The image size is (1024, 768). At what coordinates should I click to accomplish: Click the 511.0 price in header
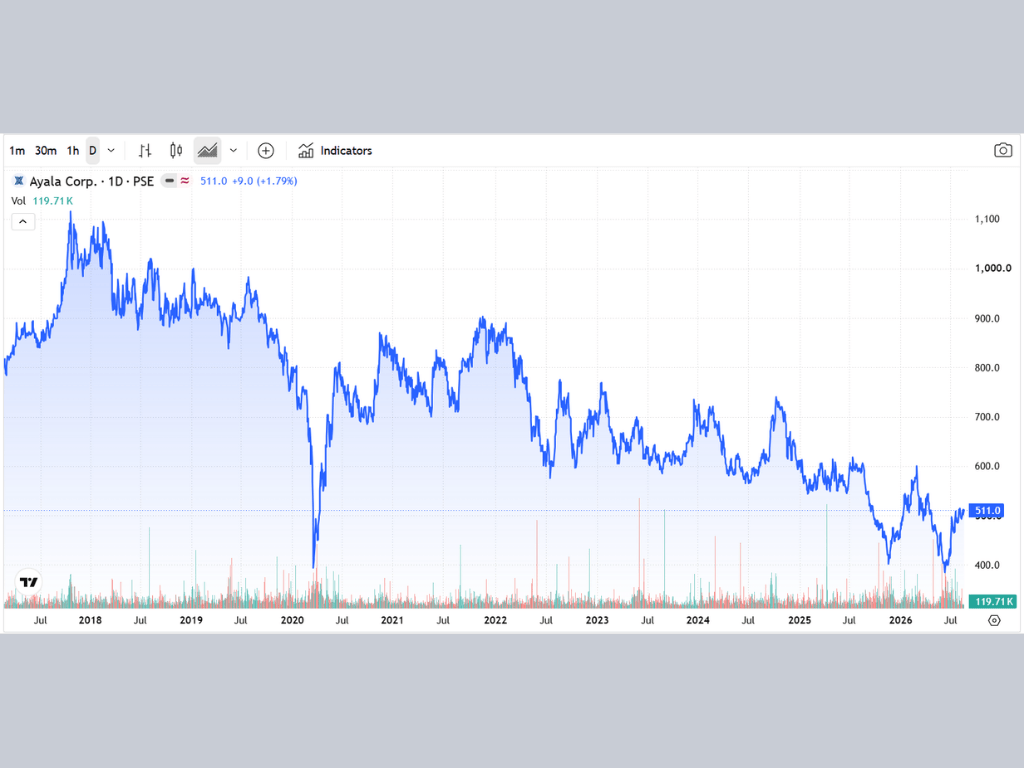[214, 181]
